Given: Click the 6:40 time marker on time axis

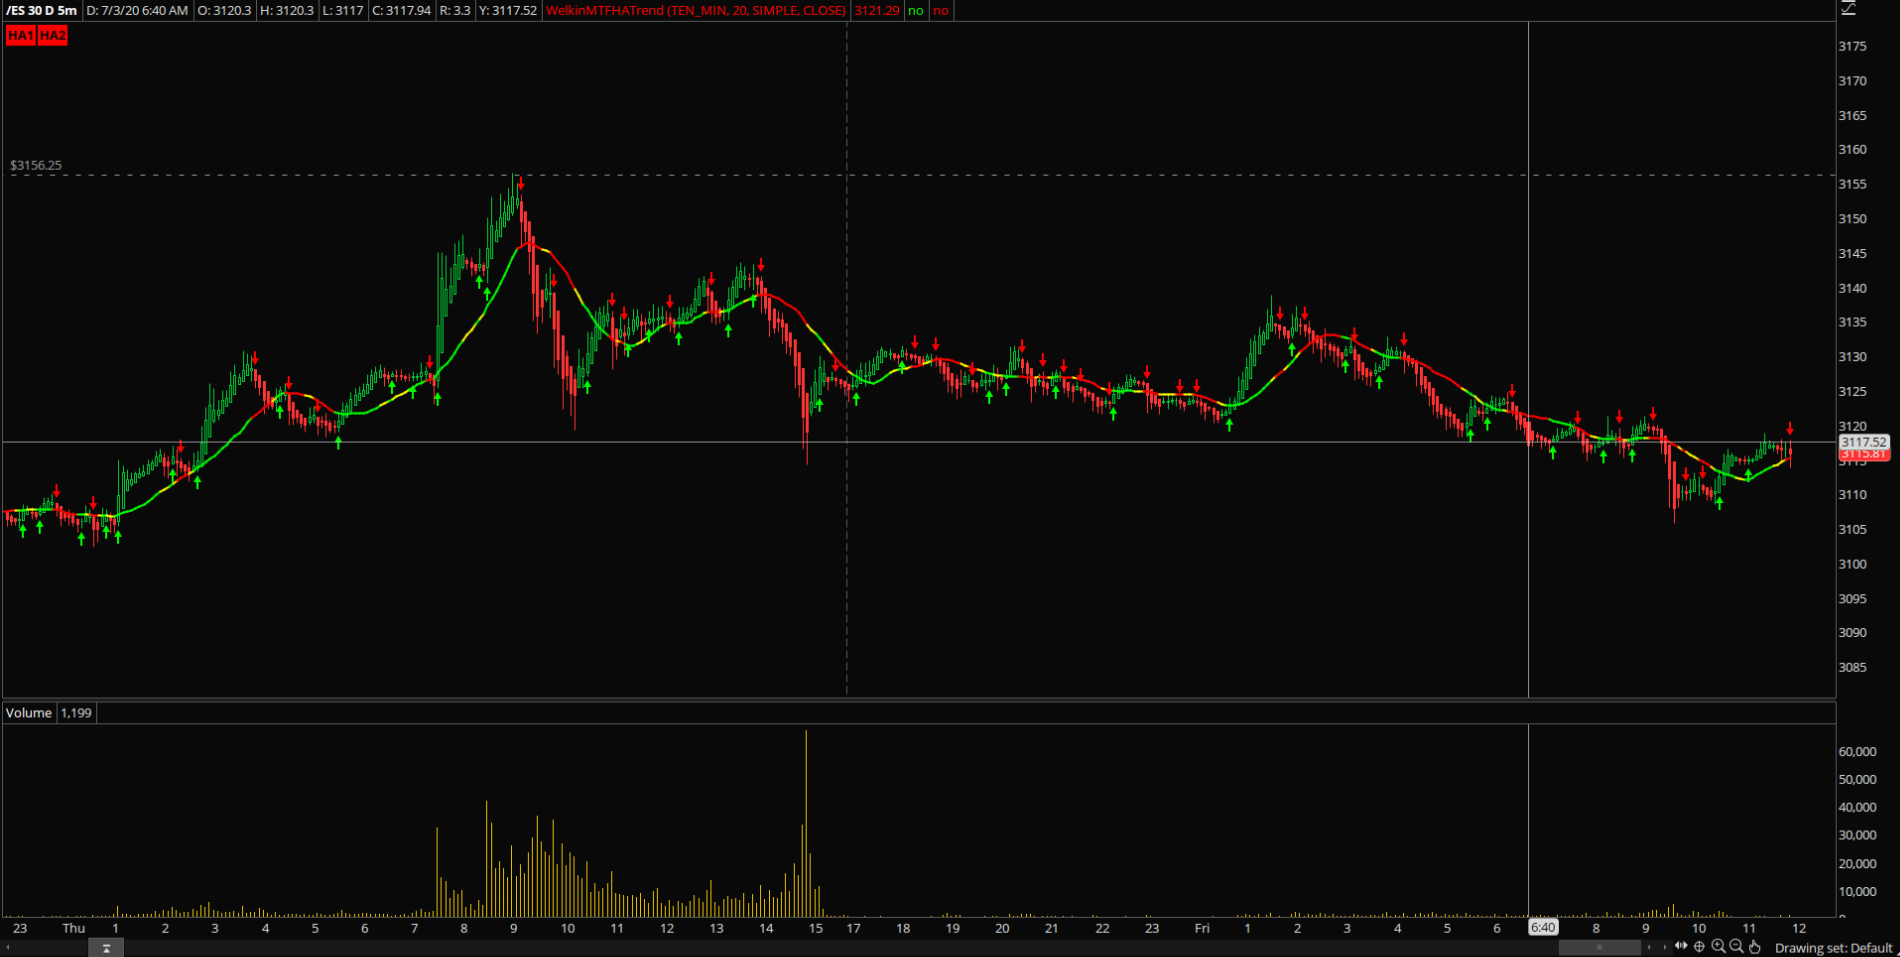Looking at the screenshot, I should pyautogui.click(x=1542, y=927).
